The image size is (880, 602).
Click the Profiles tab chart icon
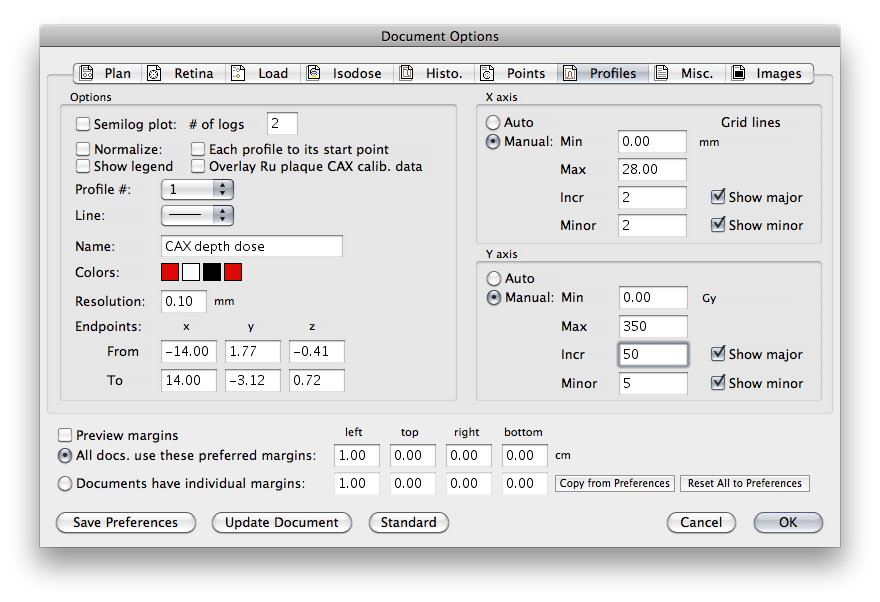coord(570,73)
